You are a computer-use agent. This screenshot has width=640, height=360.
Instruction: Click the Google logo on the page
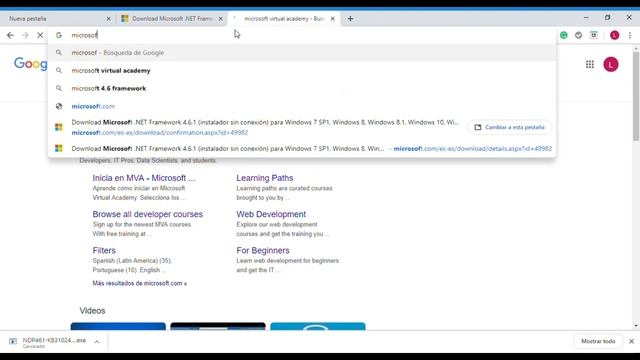pyautogui.click(x=31, y=64)
